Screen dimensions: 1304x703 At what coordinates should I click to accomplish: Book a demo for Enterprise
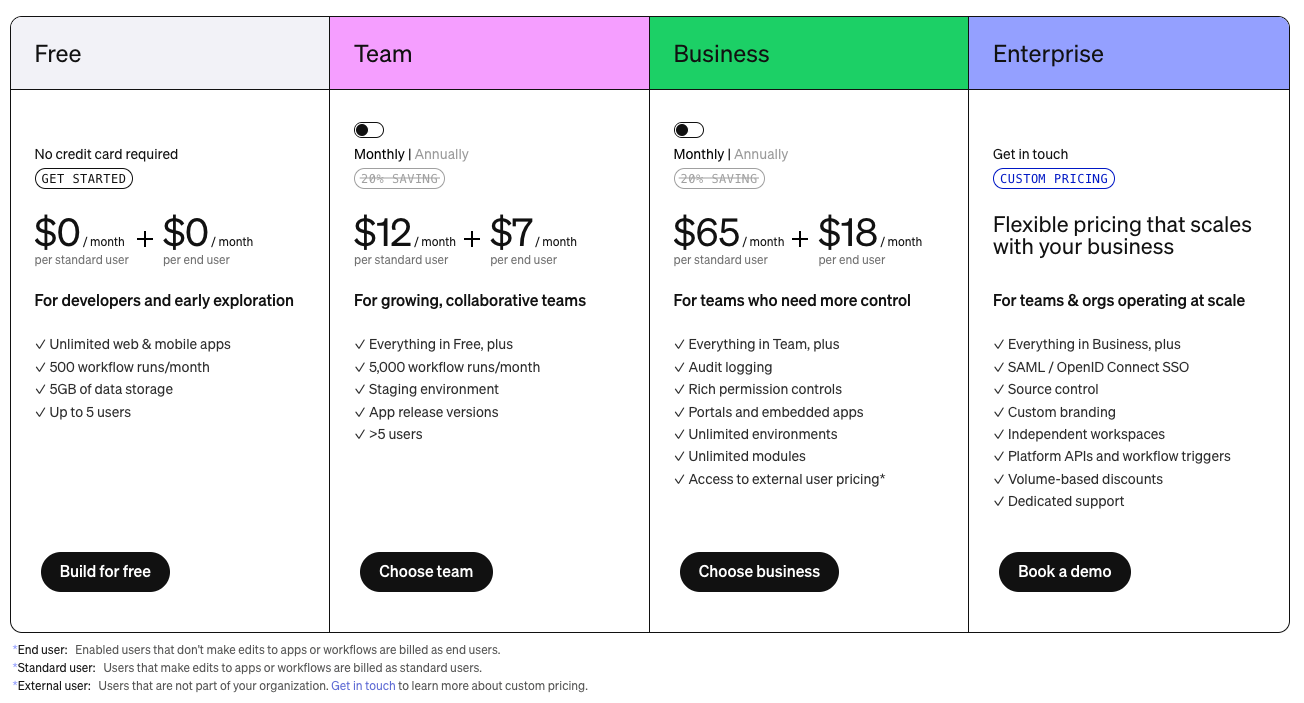(1064, 572)
